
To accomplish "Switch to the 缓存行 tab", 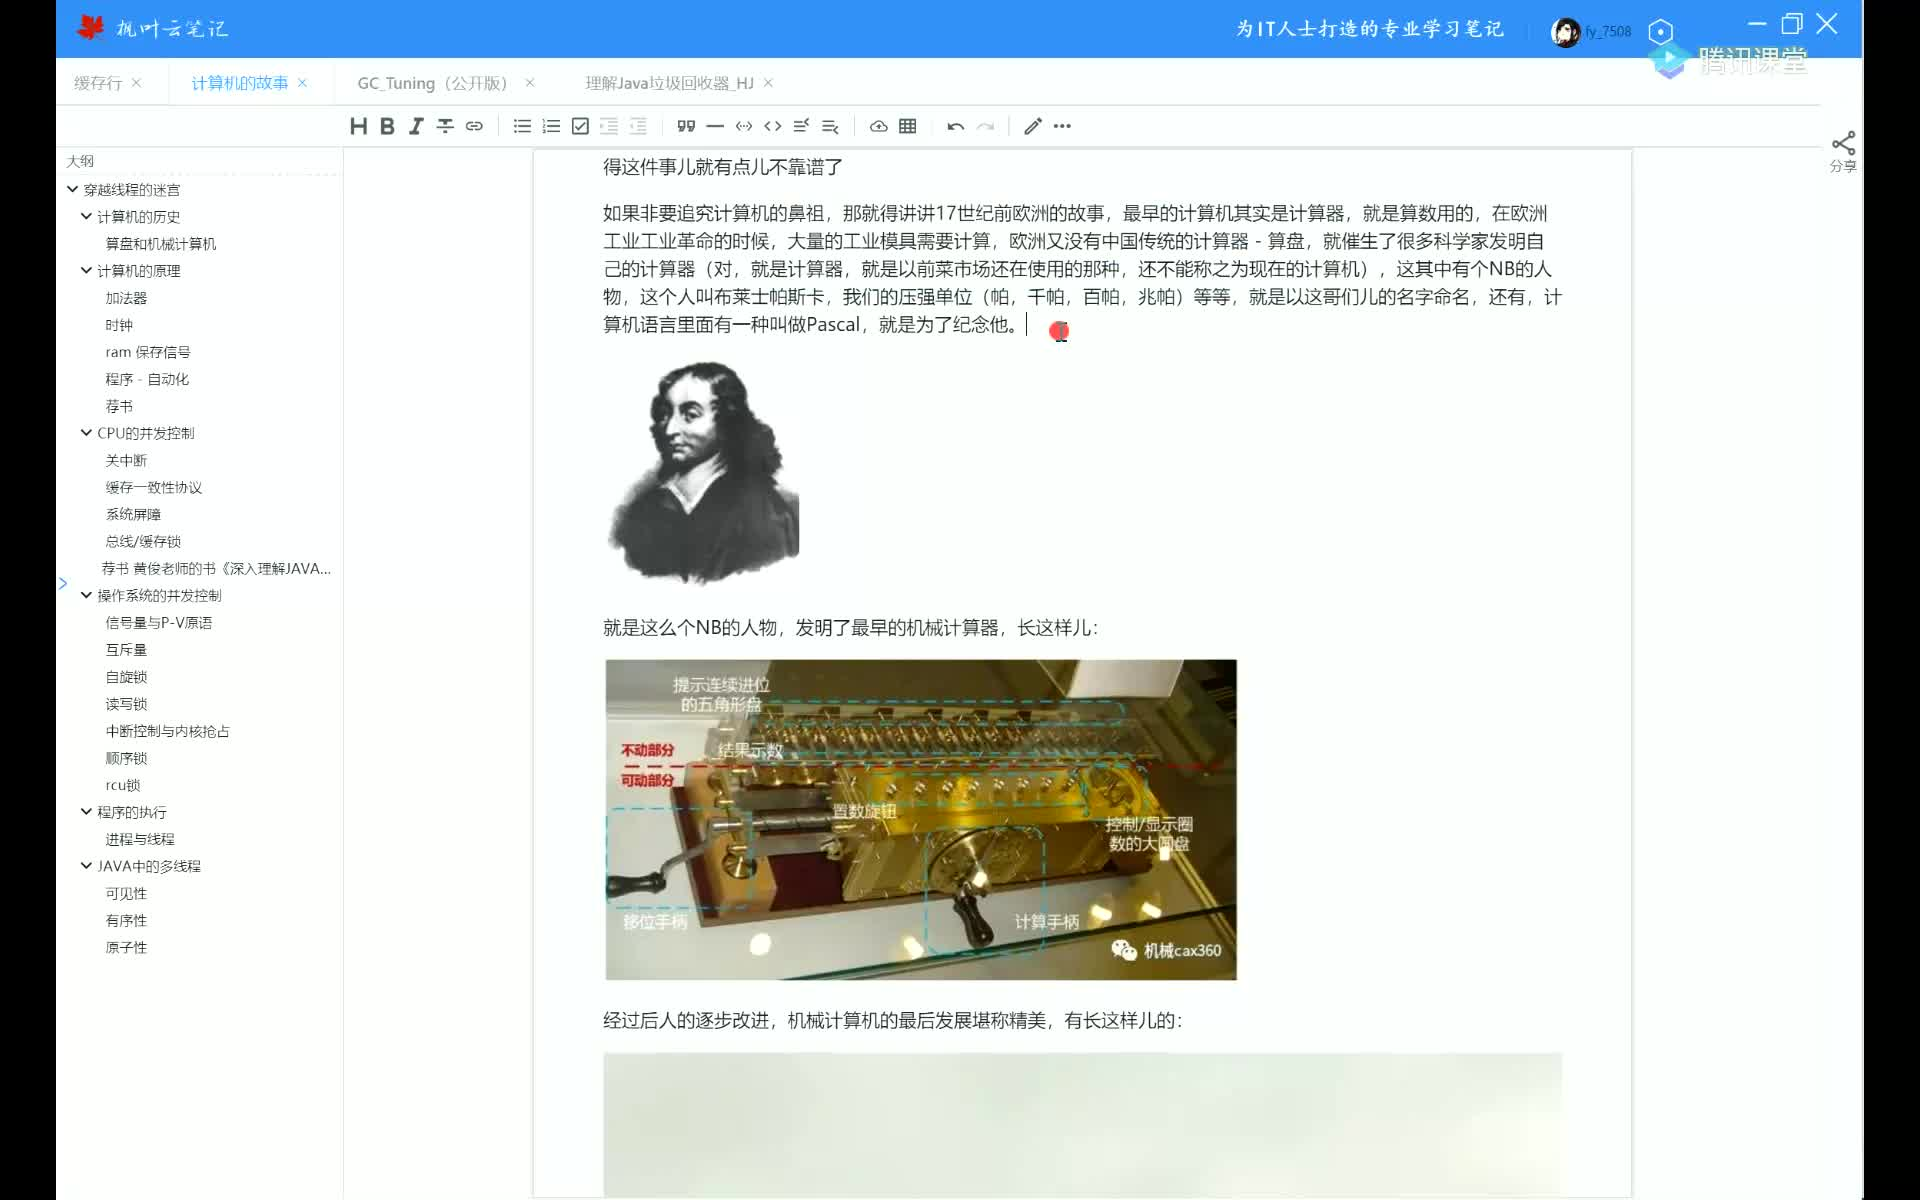I will pos(97,83).
